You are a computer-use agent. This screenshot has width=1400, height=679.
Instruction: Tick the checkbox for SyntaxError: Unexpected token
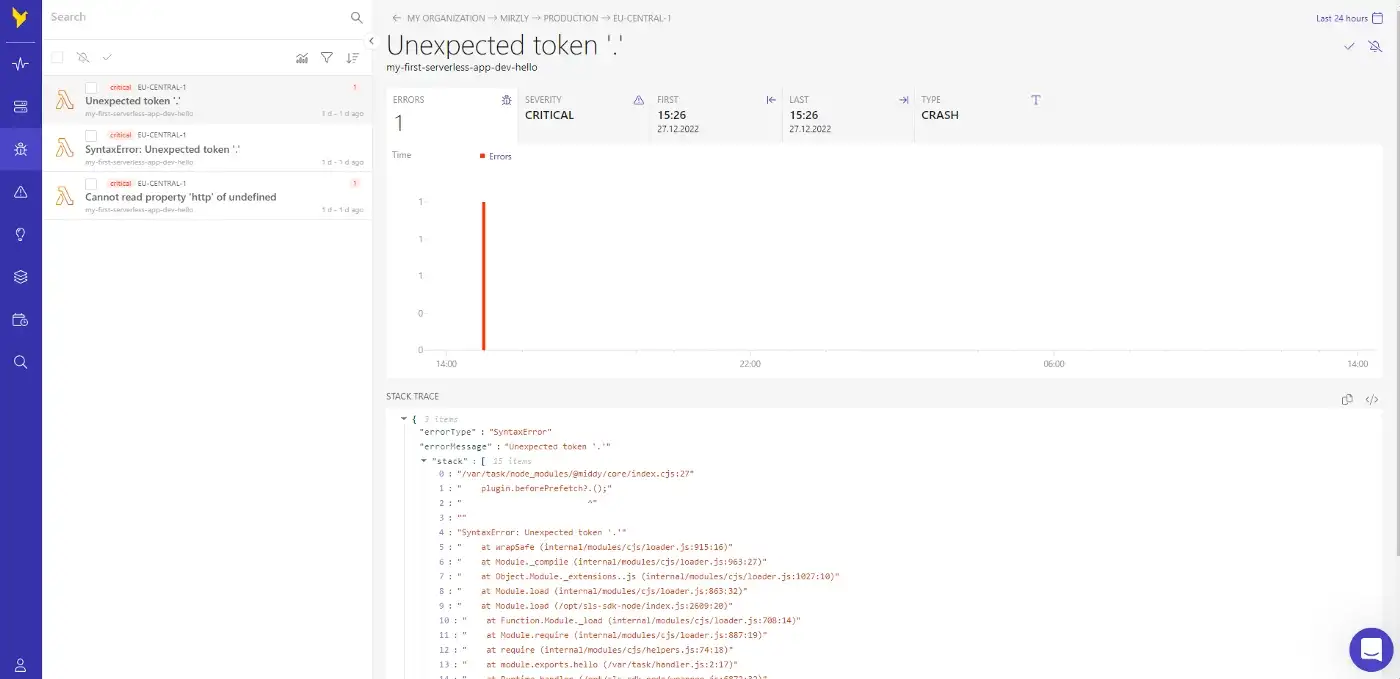tap(91, 135)
